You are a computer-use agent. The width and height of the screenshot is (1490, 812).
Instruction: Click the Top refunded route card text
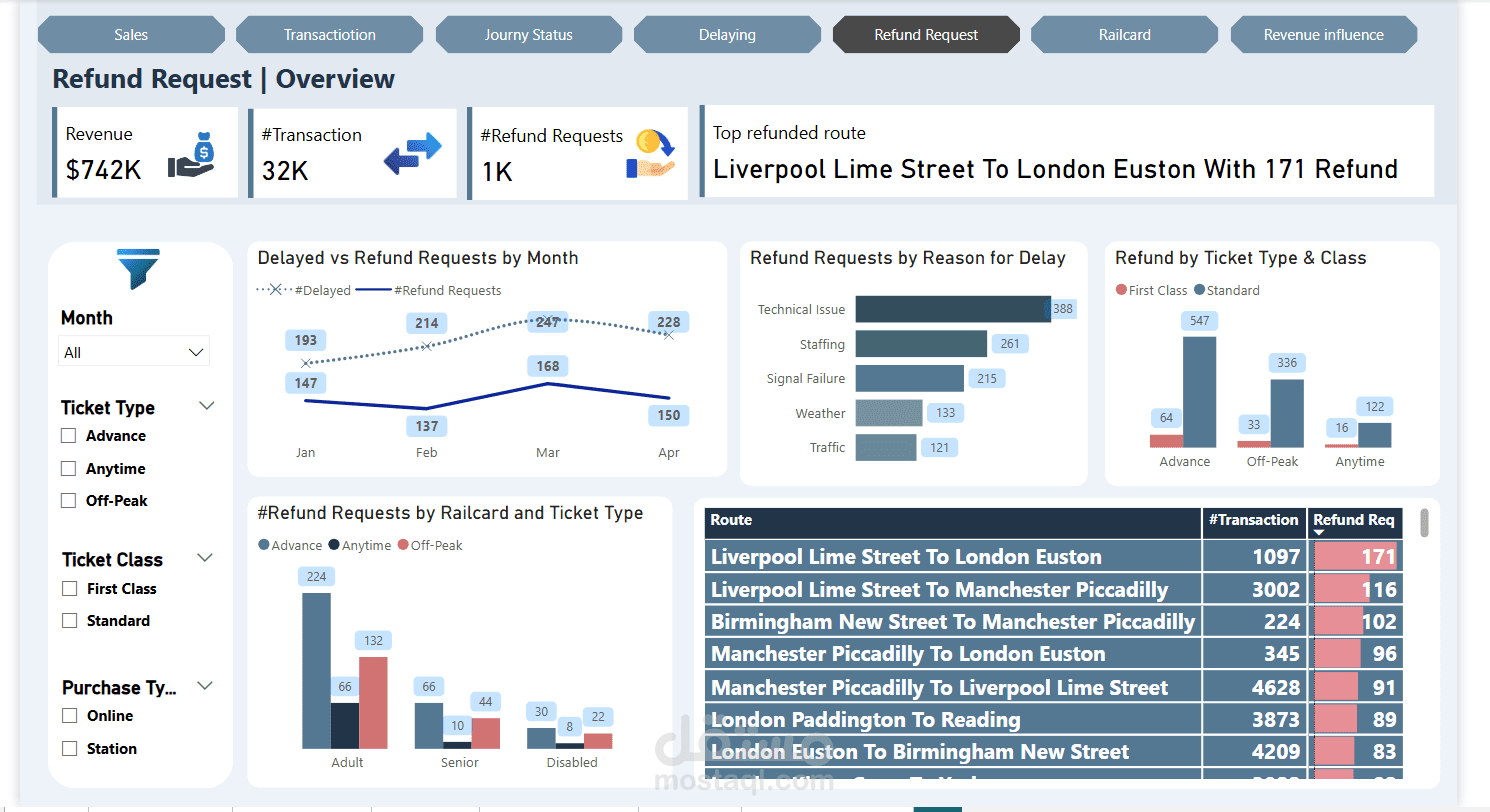[1055, 169]
